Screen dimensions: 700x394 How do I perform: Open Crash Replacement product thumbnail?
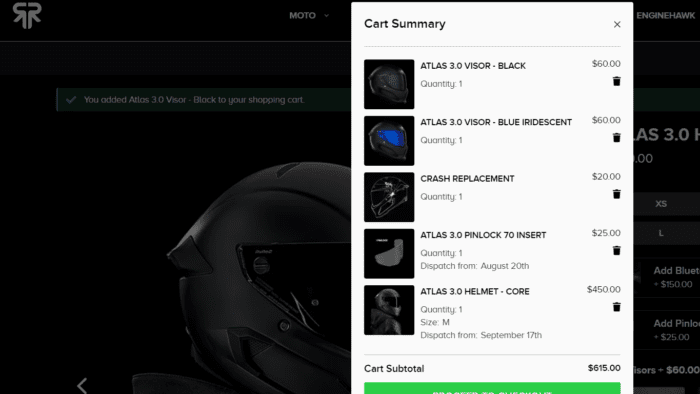(389, 197)
